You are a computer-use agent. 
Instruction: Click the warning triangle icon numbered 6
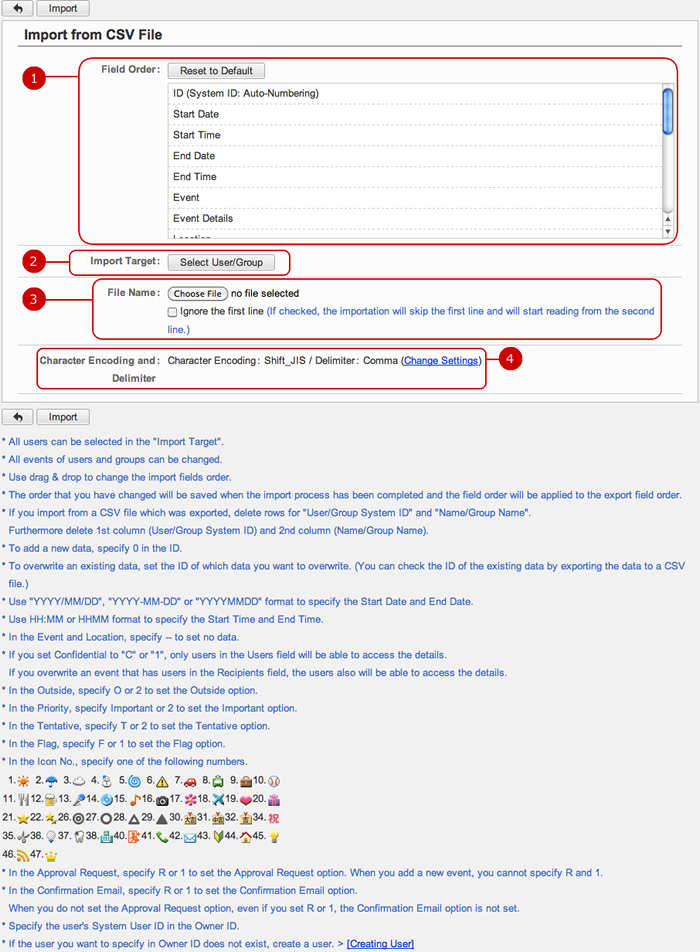(162, 782)
